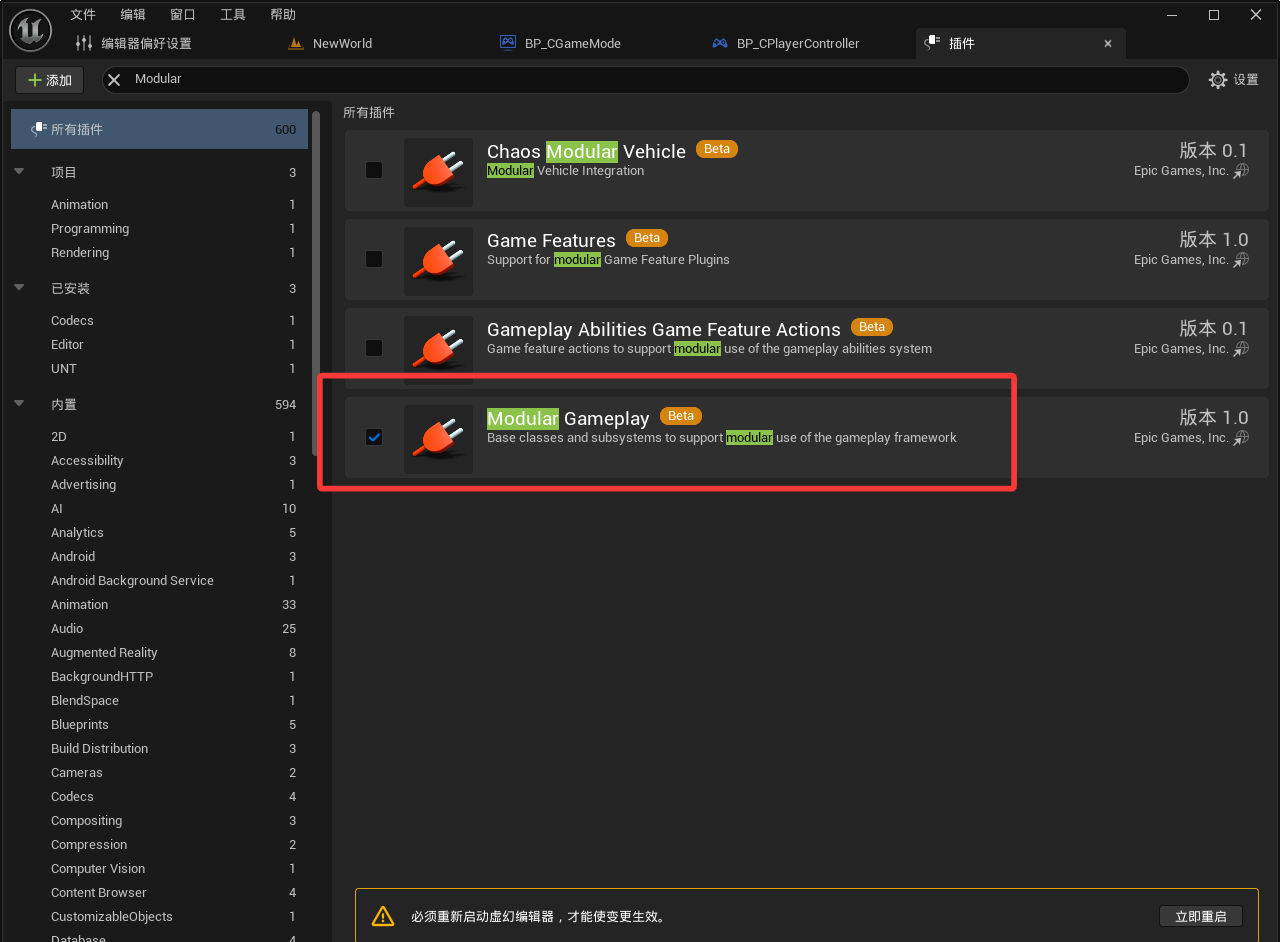Select the Build Distribution category
1280x942 pixels.
tap(159, 748)
